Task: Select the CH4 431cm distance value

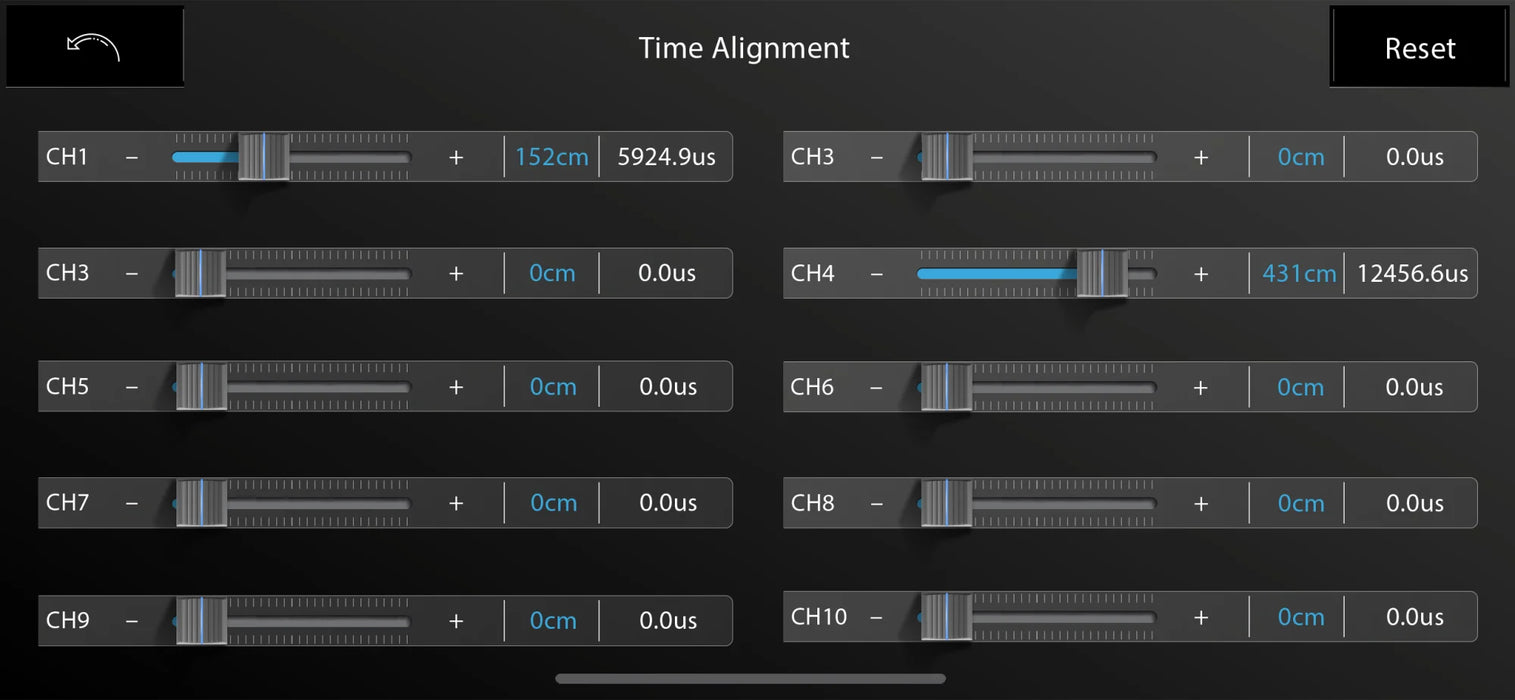Action: click(1299, 273)
